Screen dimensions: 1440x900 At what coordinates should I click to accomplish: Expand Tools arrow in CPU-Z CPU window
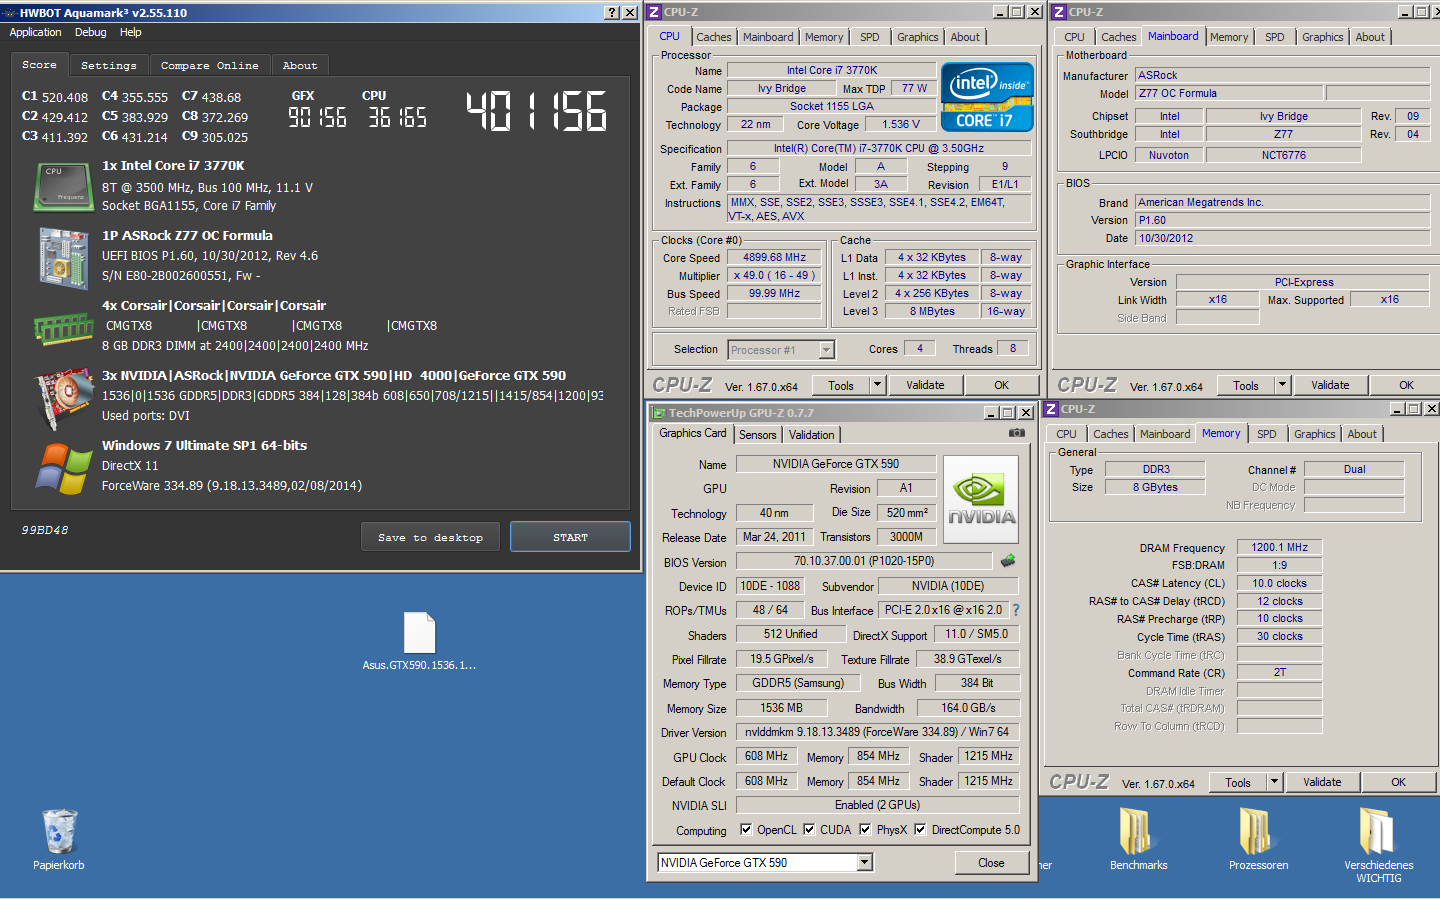[x=877, y=385]
